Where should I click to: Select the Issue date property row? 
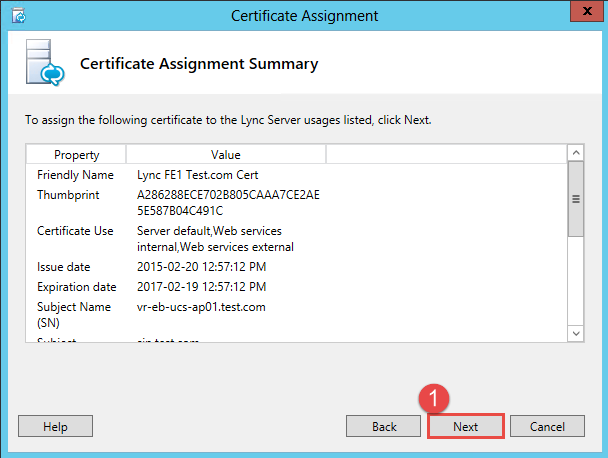tap(65, 268)
